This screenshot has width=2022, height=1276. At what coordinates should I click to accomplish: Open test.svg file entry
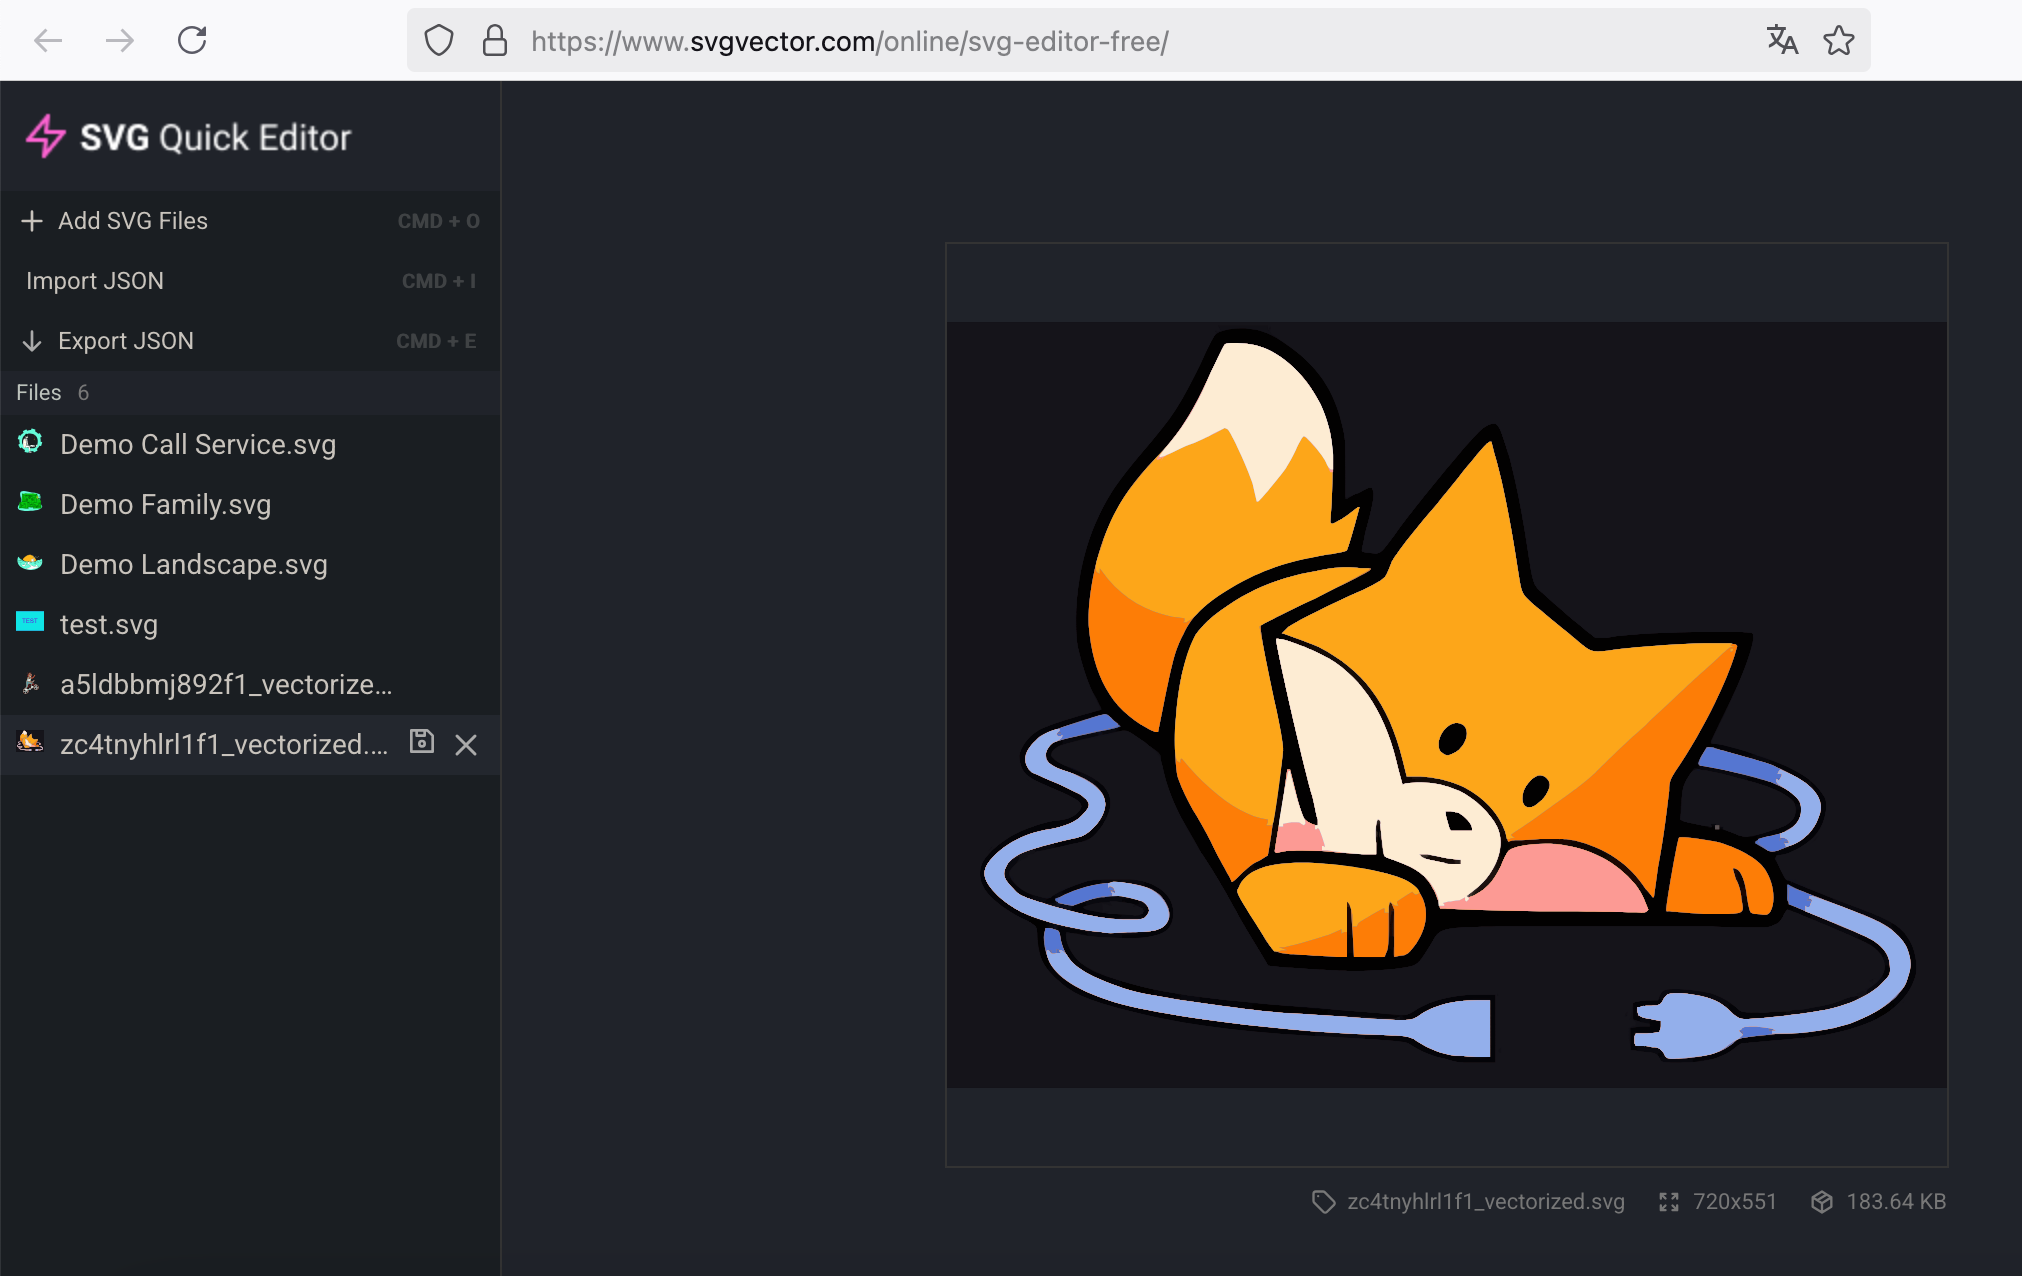(x=109, y=624)
